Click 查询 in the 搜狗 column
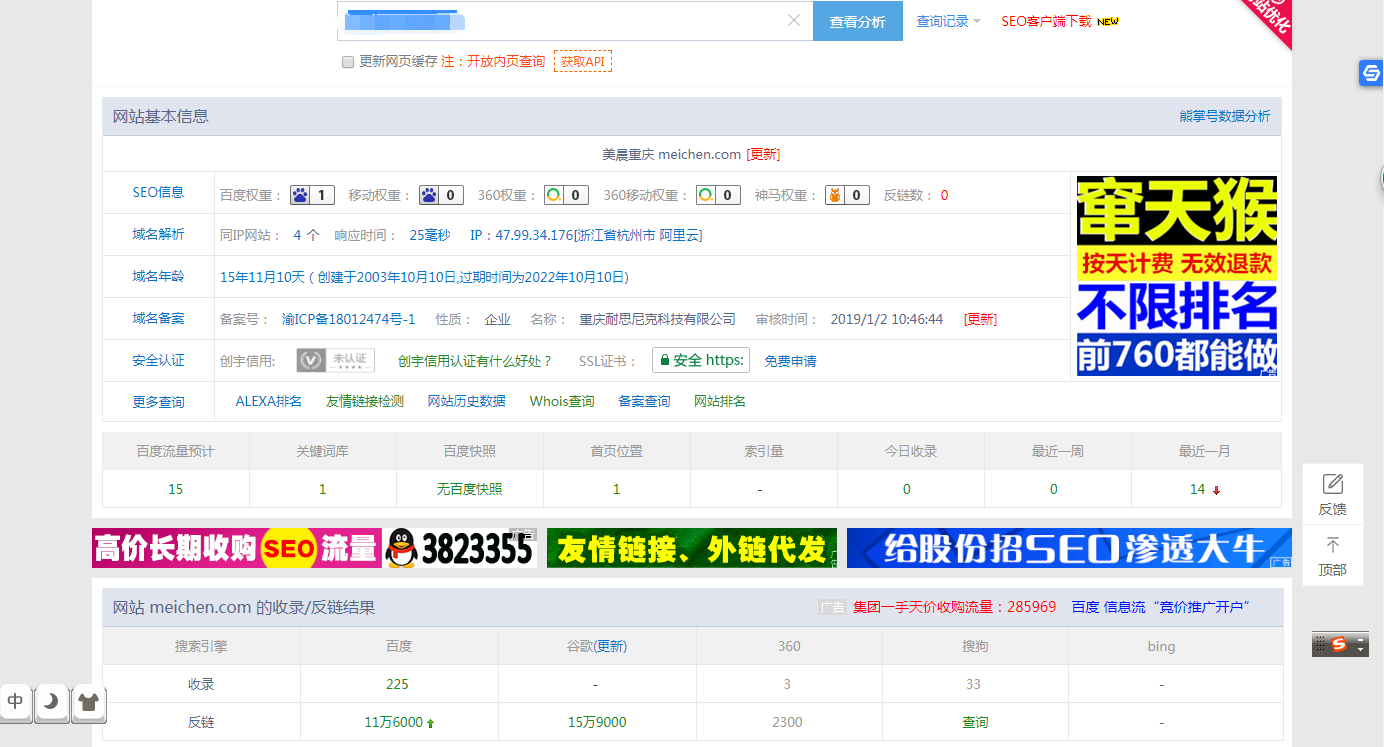1384x747 pixels. pos(975,722)
